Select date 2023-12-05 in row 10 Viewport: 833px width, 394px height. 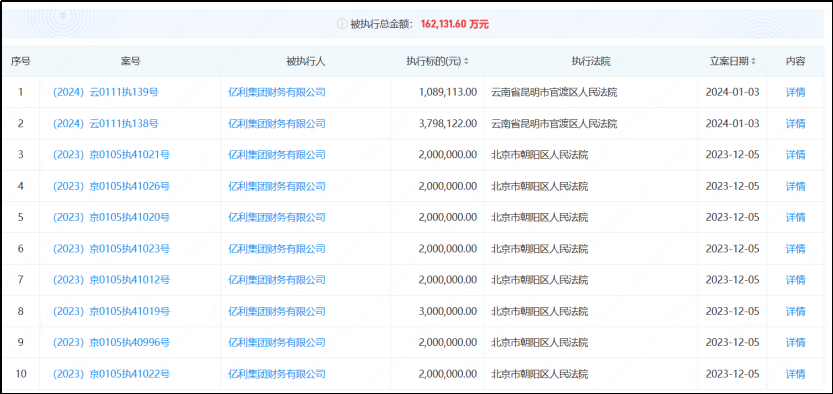733,374
